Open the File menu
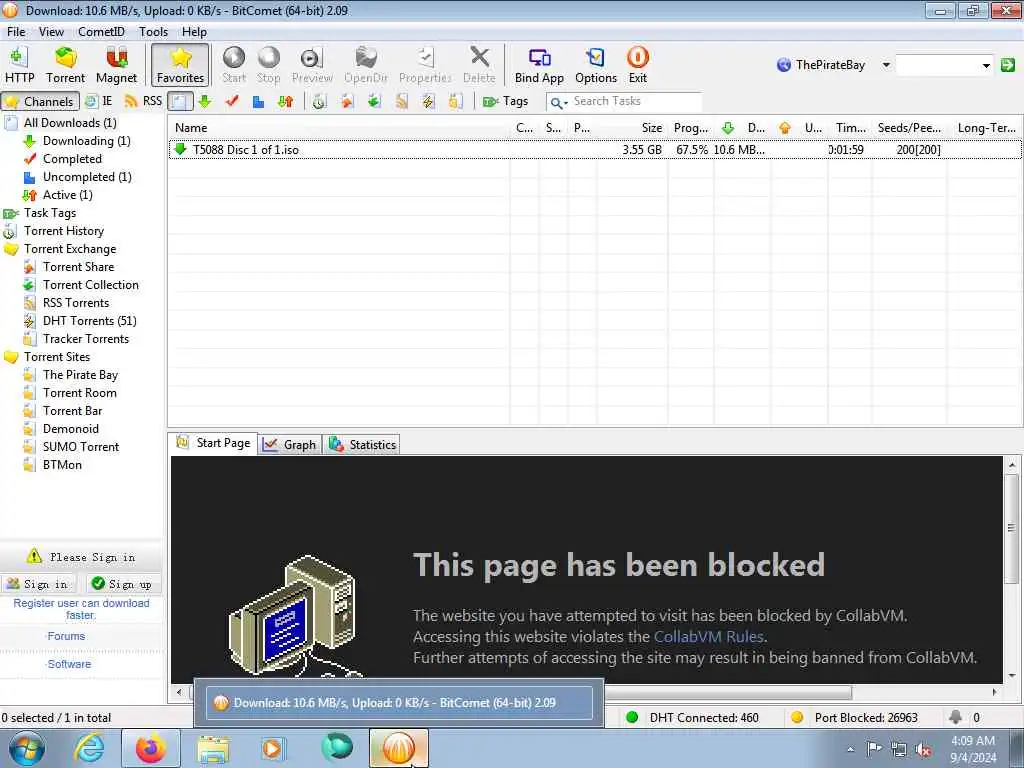1024x768 pixels. click(16, 31)
